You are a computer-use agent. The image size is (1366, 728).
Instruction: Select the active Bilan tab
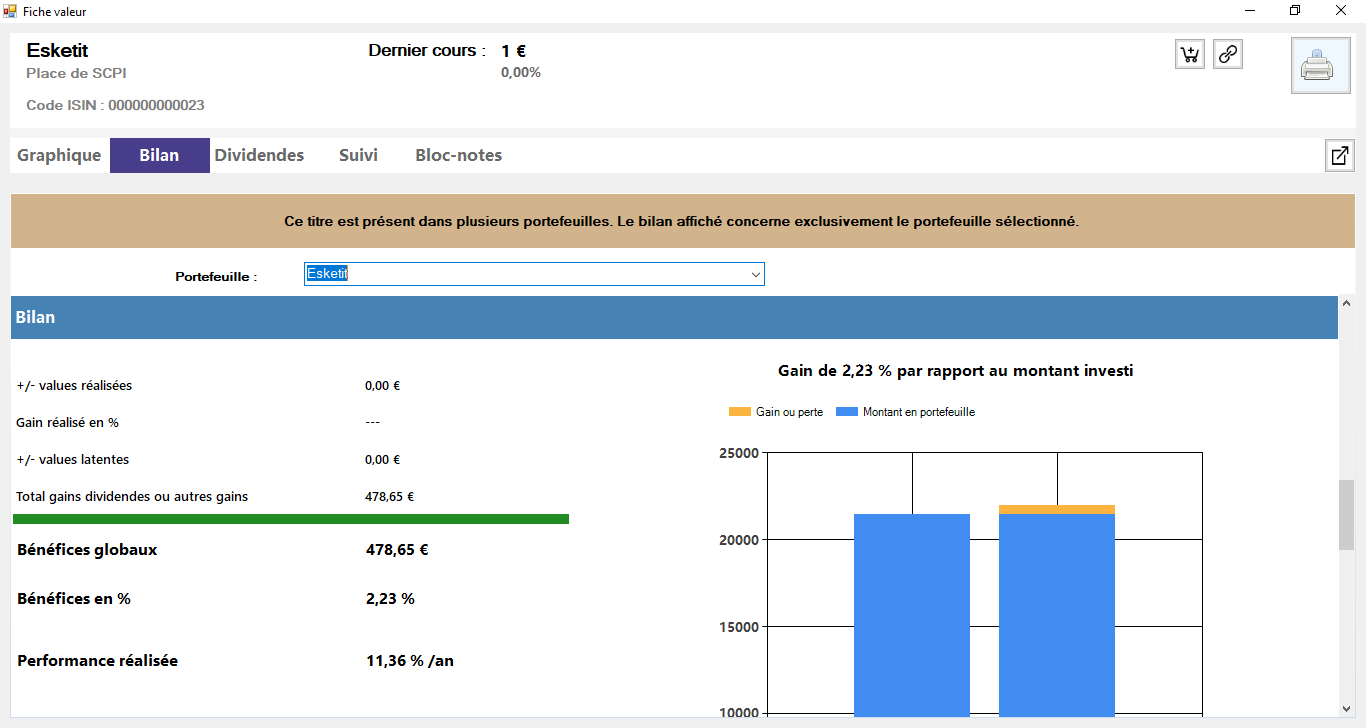point(160,156)
